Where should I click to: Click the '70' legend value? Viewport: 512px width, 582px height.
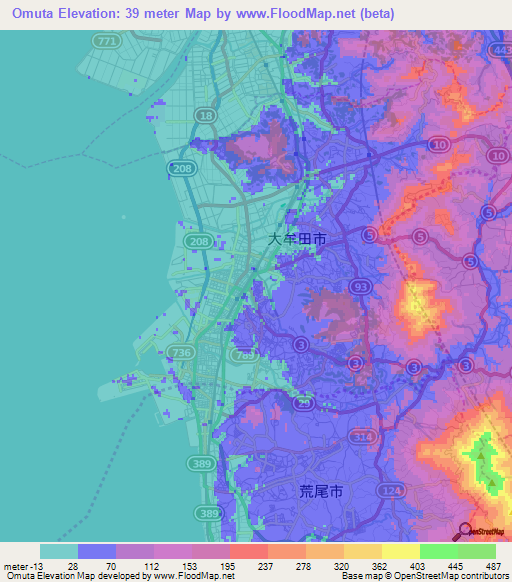point(111,567)
